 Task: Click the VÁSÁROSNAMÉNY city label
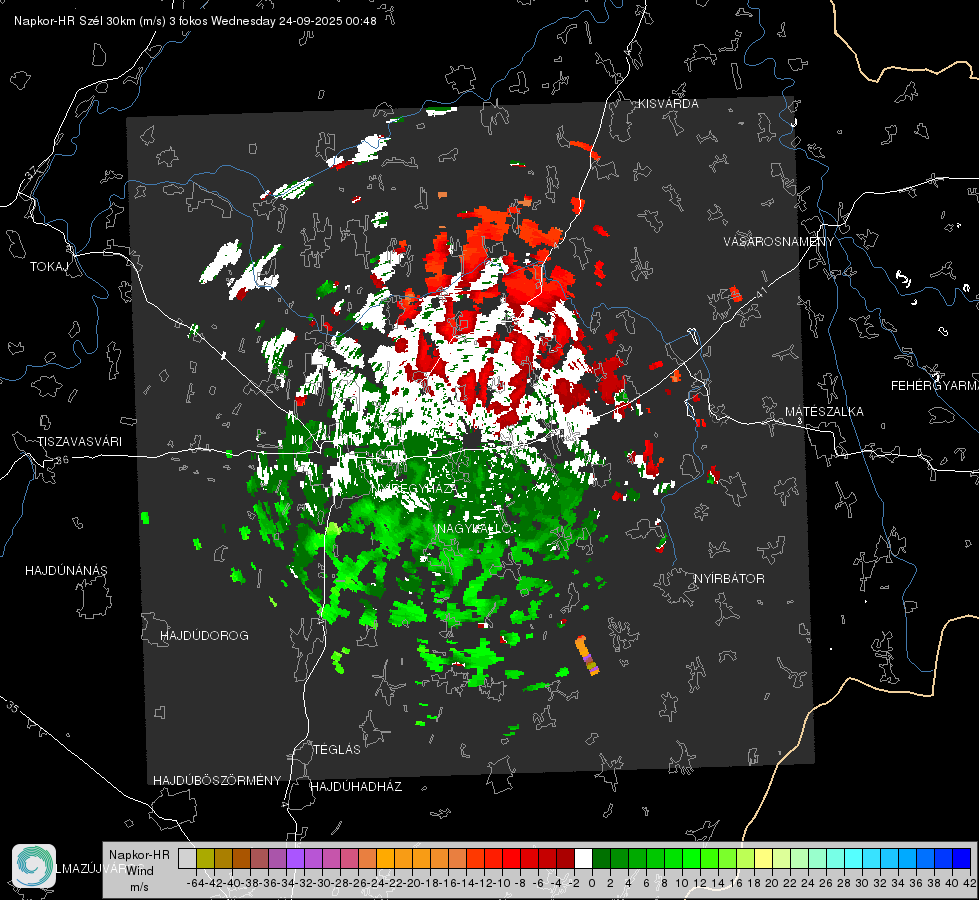click(779, 242)
